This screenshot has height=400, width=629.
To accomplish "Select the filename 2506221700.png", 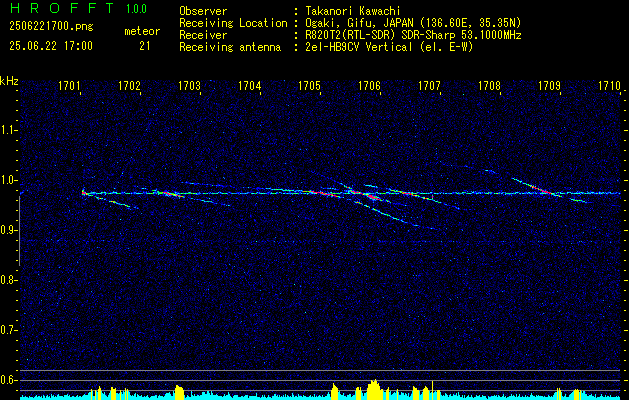I will [51, 26].
